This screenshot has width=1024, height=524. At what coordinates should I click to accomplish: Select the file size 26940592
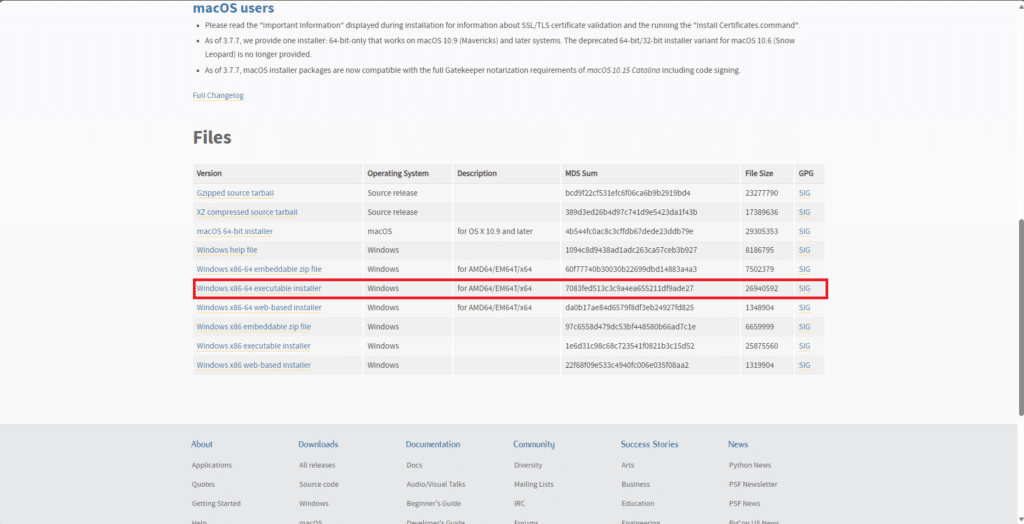[761, 288]
